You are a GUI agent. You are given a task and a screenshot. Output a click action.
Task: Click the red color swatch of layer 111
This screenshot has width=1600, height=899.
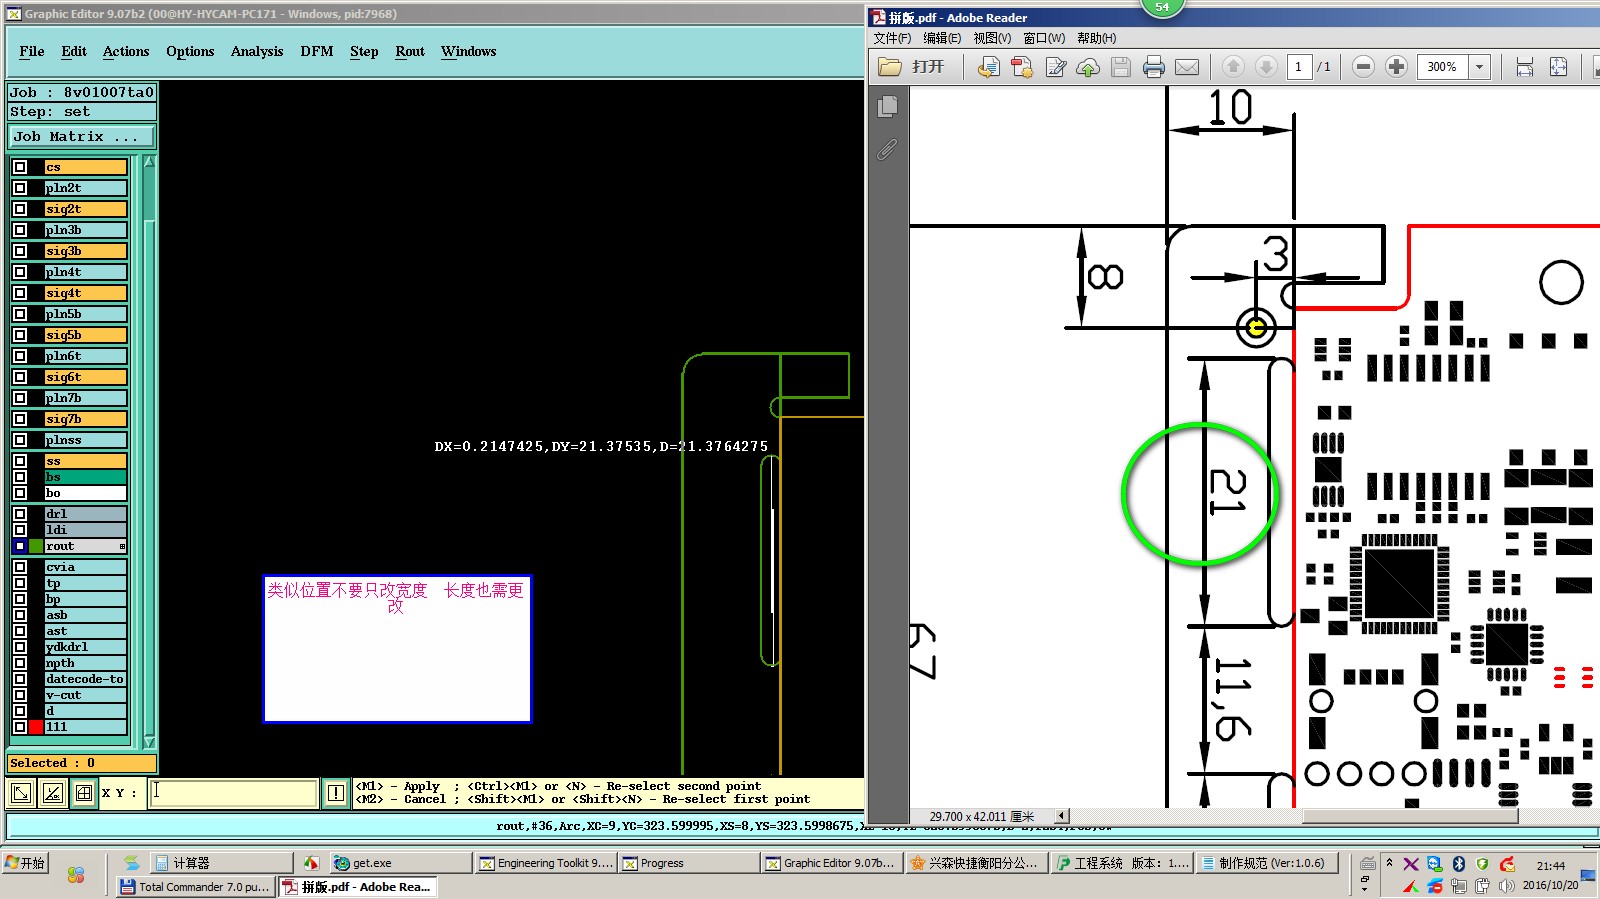(x=36, y=727)
